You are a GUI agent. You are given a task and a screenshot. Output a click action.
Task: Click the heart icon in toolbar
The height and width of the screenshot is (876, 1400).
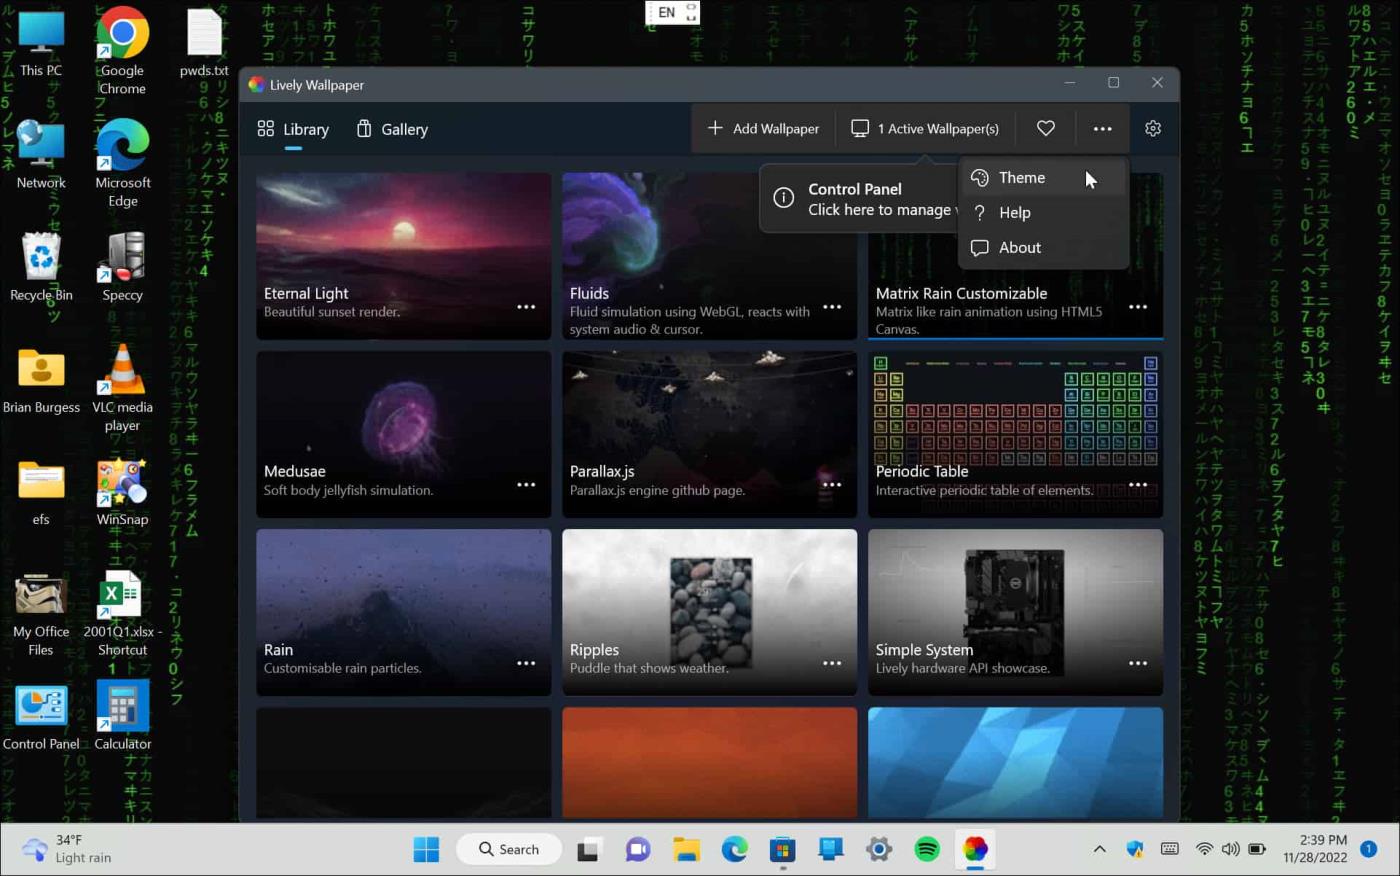click(1046, 129)
